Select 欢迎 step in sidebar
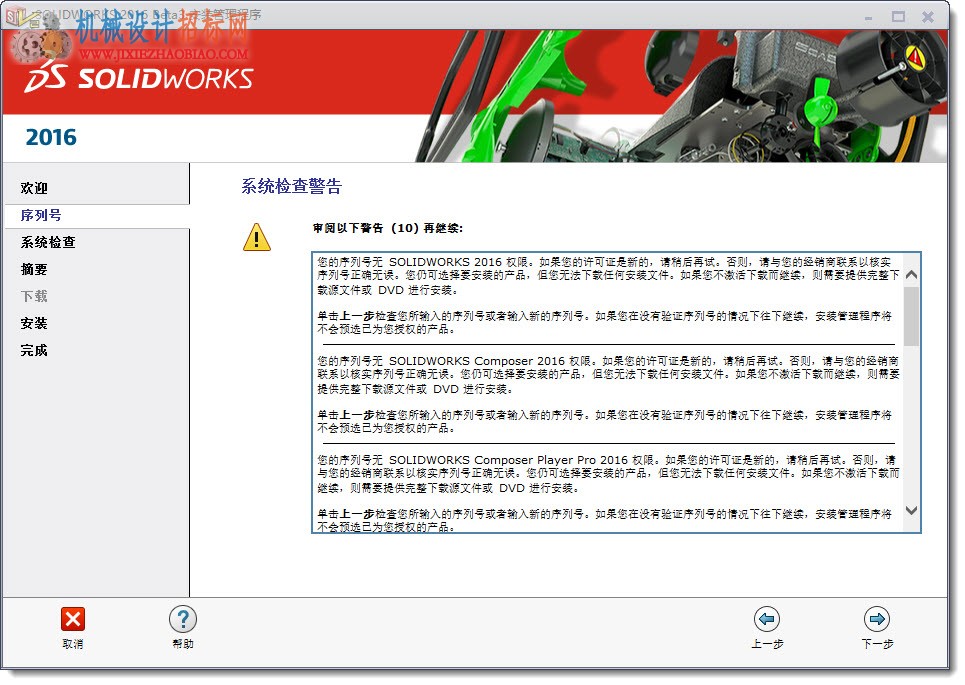 [x=34, y=188]
